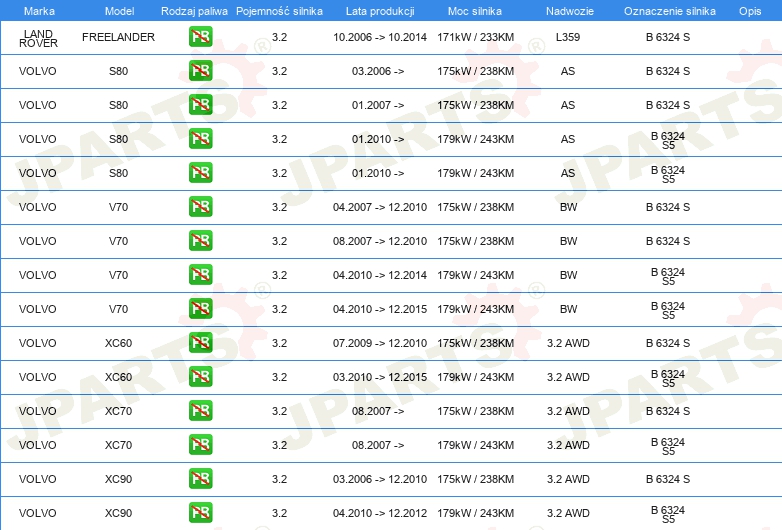Click the B 6324 S5 engine code in the XC90 04.2010 row

(x=668, y=515)
